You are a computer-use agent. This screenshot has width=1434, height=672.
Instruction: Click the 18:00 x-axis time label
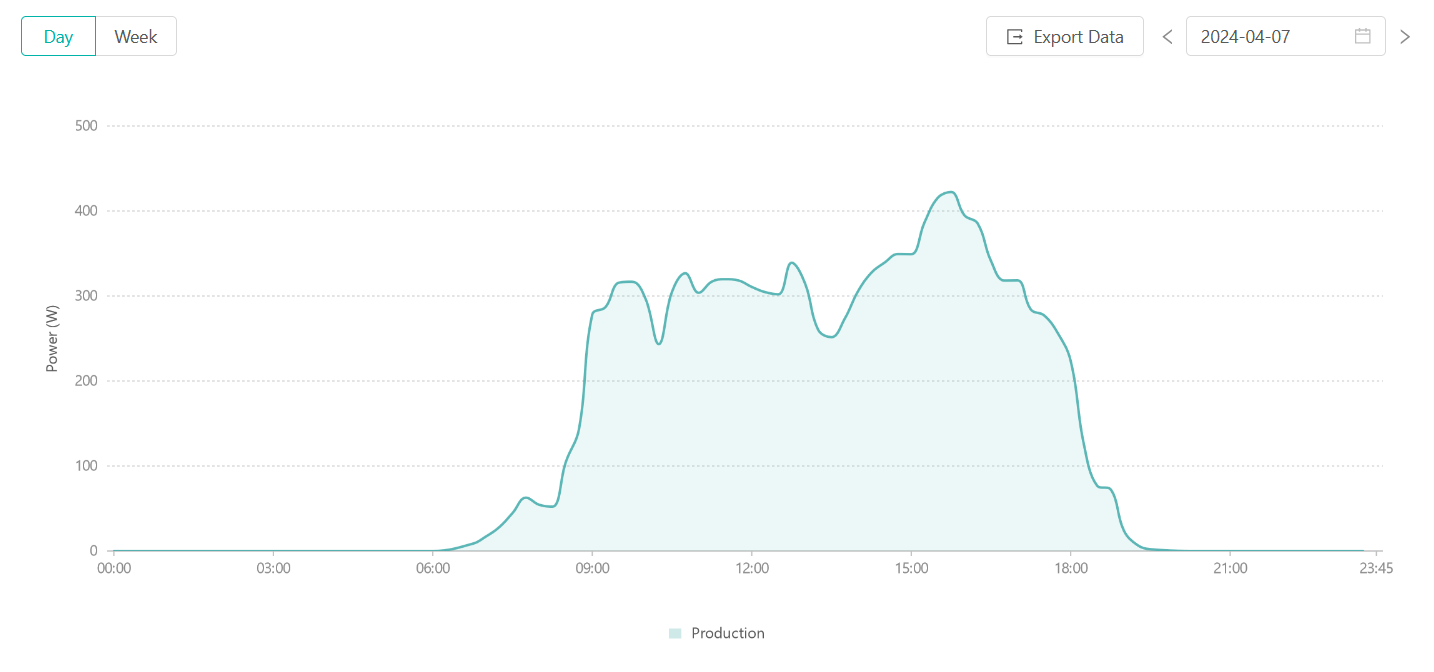[1071, 568]
